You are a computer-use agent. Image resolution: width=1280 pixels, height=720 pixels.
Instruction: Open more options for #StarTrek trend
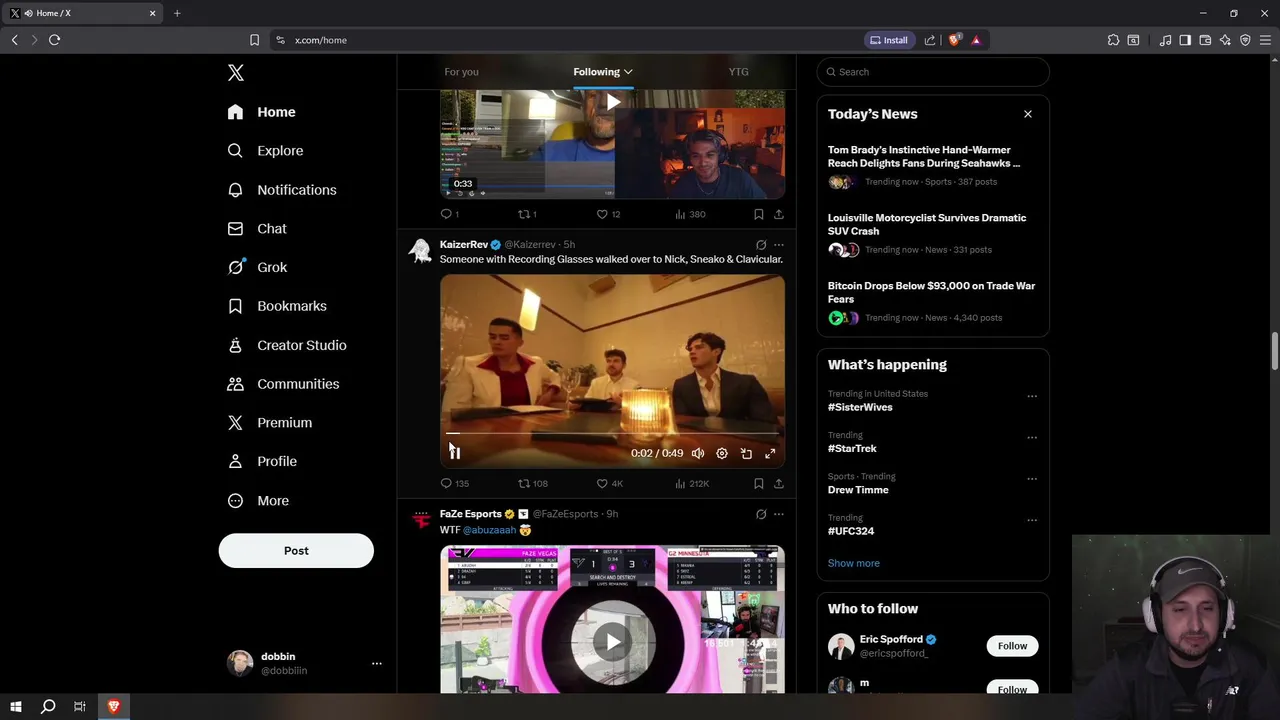tap(1032, 437)
